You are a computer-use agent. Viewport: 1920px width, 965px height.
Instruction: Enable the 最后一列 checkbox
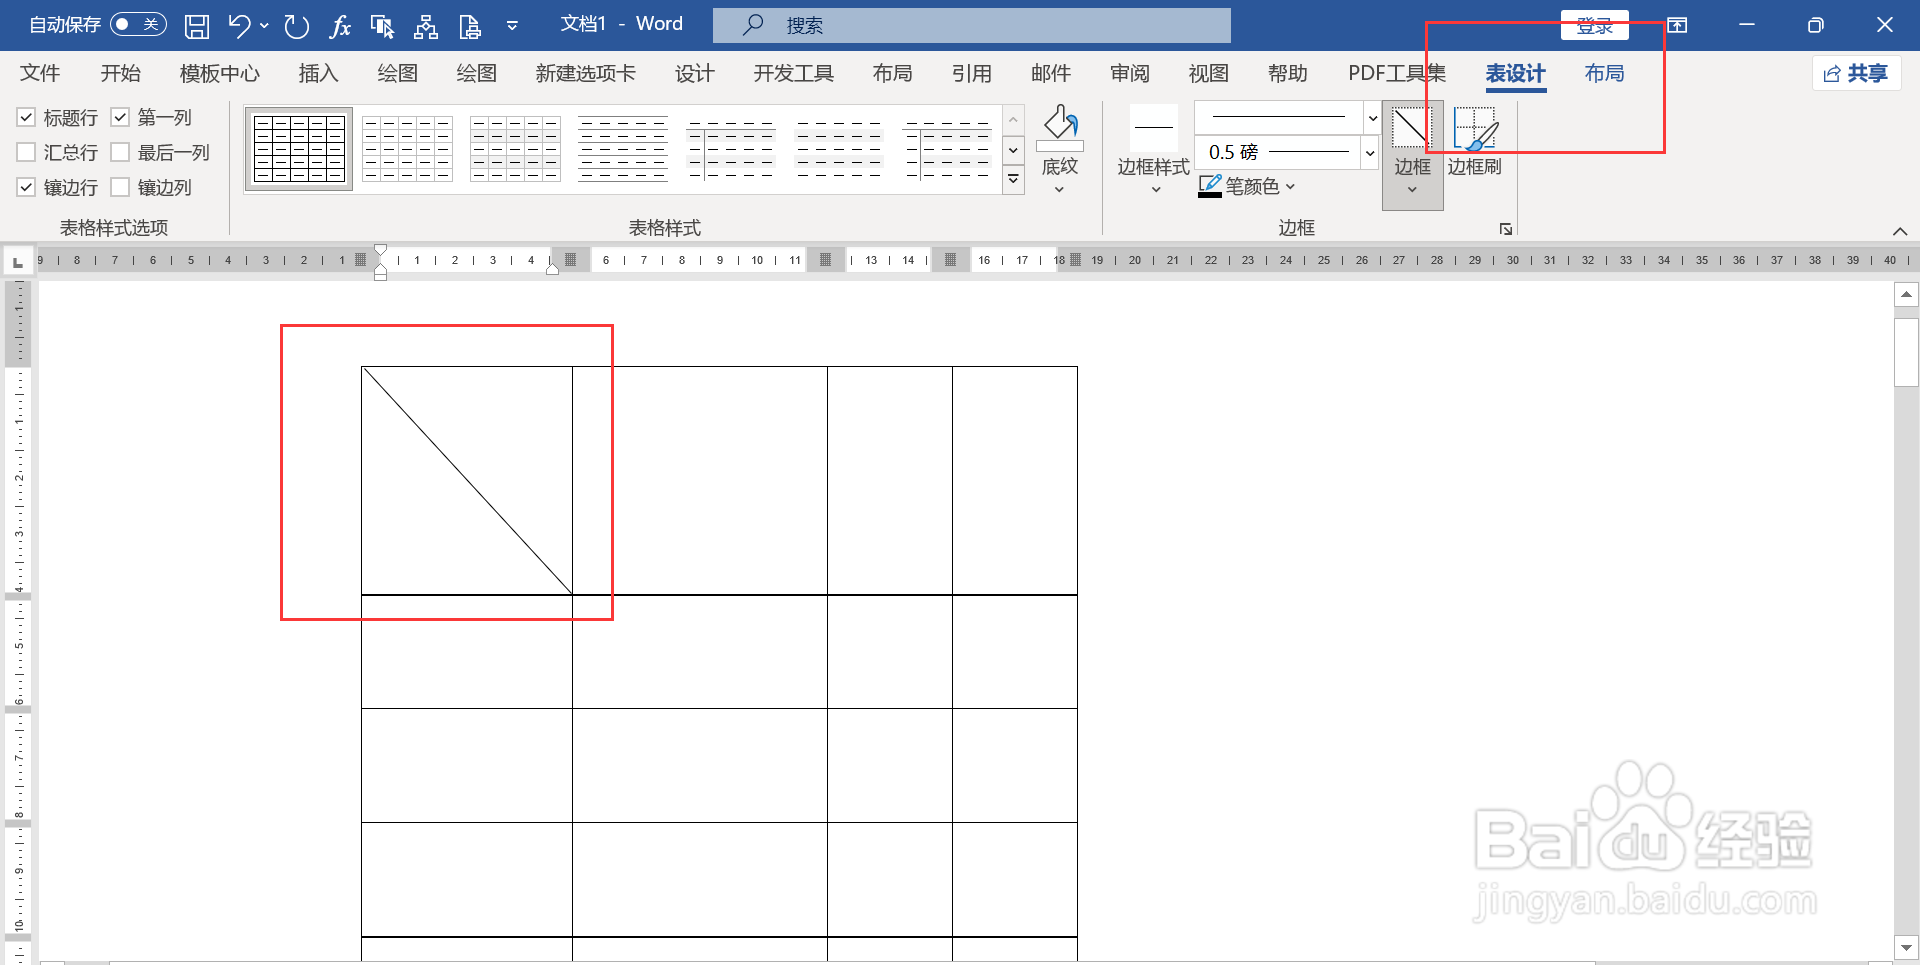(120, 152)
